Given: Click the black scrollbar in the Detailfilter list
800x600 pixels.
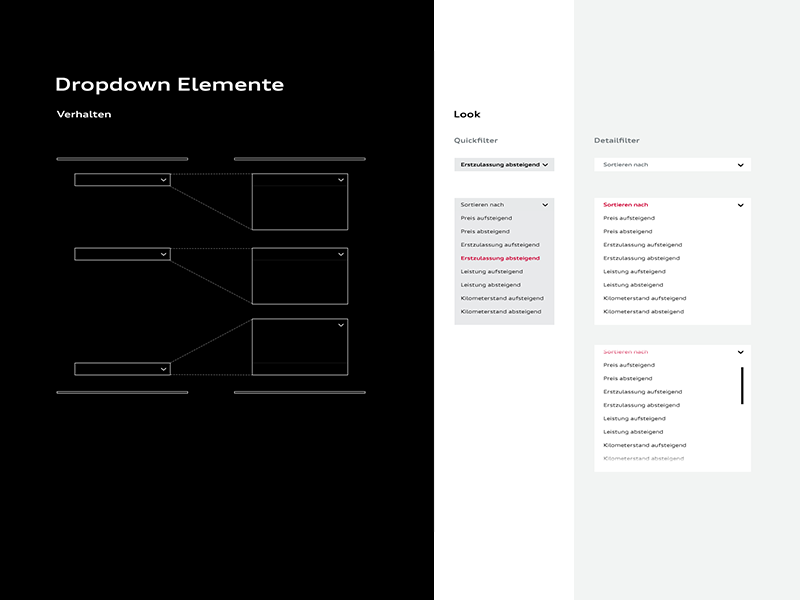Looking at the screenshot, I should (x=742, y=386).
